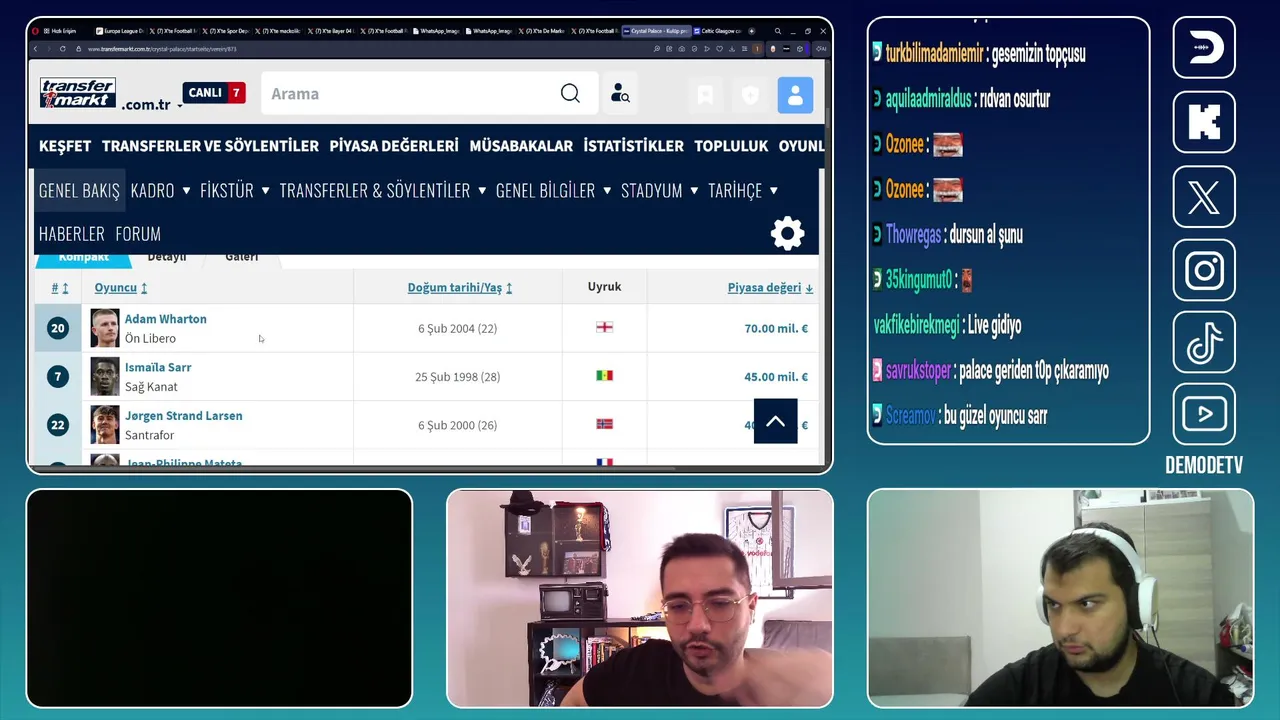This screenshot has width=1280, height=720.
Task: Open the stream's Kick icon
Action: coord(1204,122)
